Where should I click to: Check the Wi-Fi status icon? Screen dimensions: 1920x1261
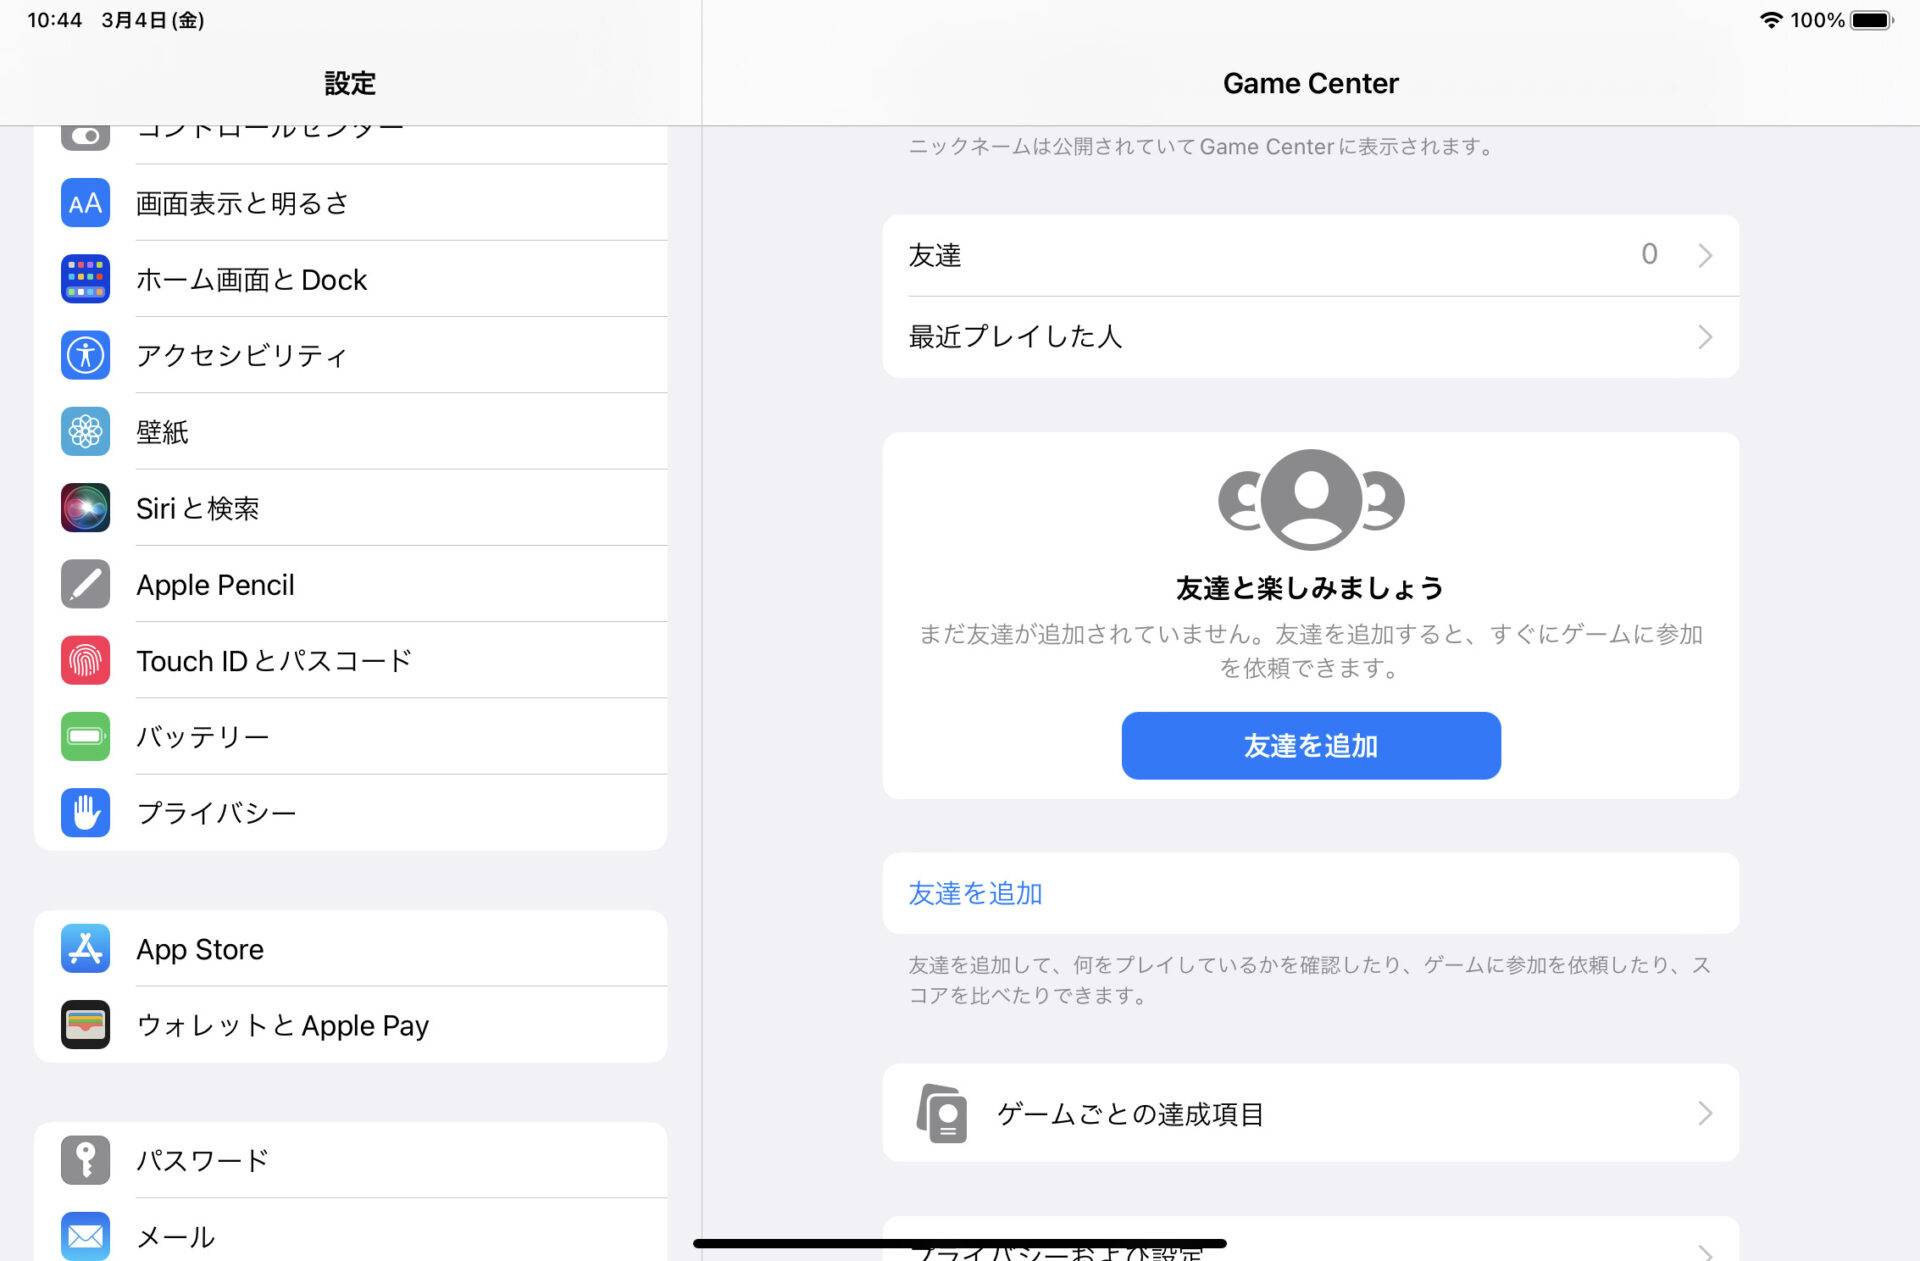click(x=1771, y=20)
